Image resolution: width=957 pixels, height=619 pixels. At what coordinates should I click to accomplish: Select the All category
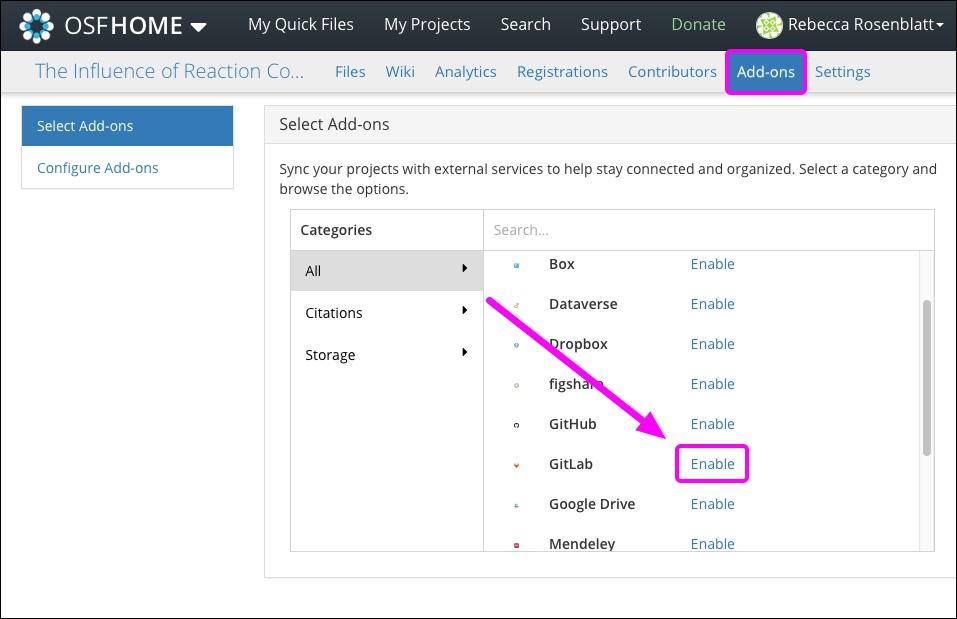(x=386, y=270)
